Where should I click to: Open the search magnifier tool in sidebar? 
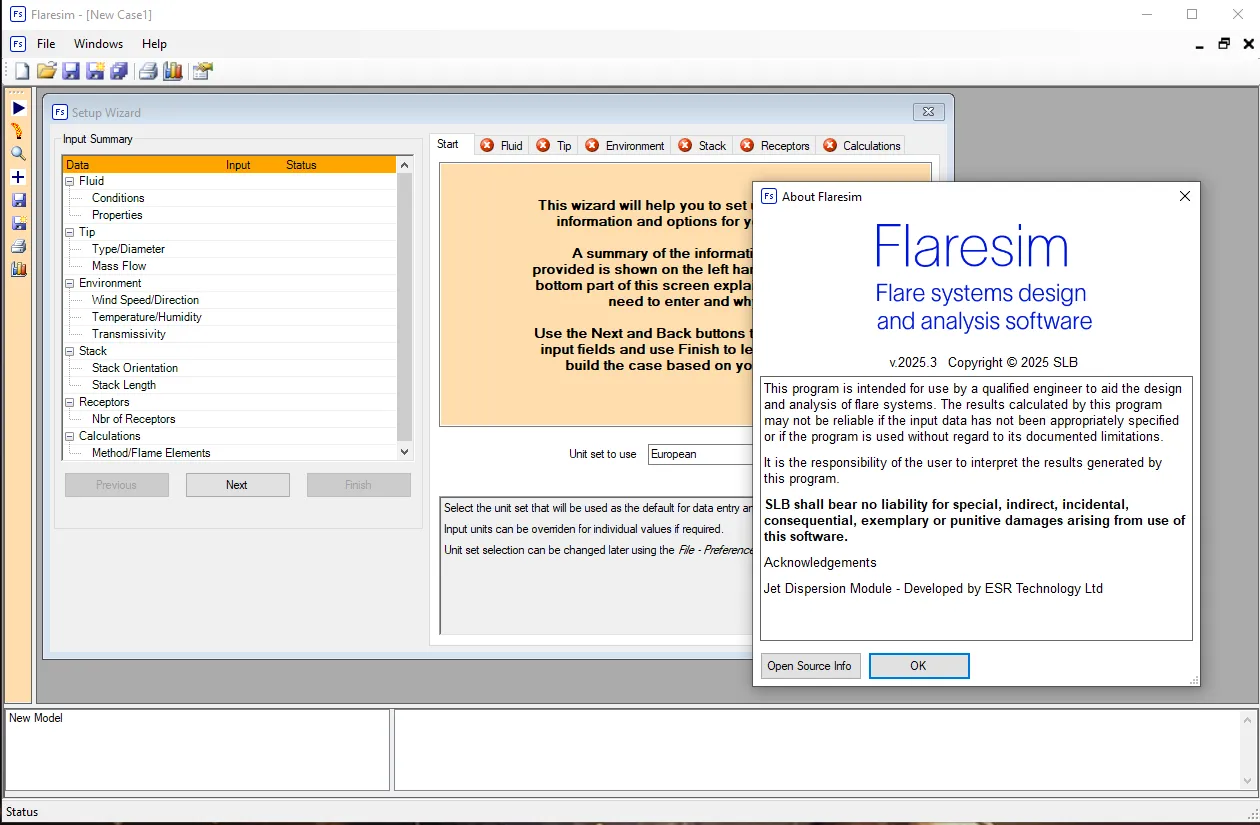[17, 153]
